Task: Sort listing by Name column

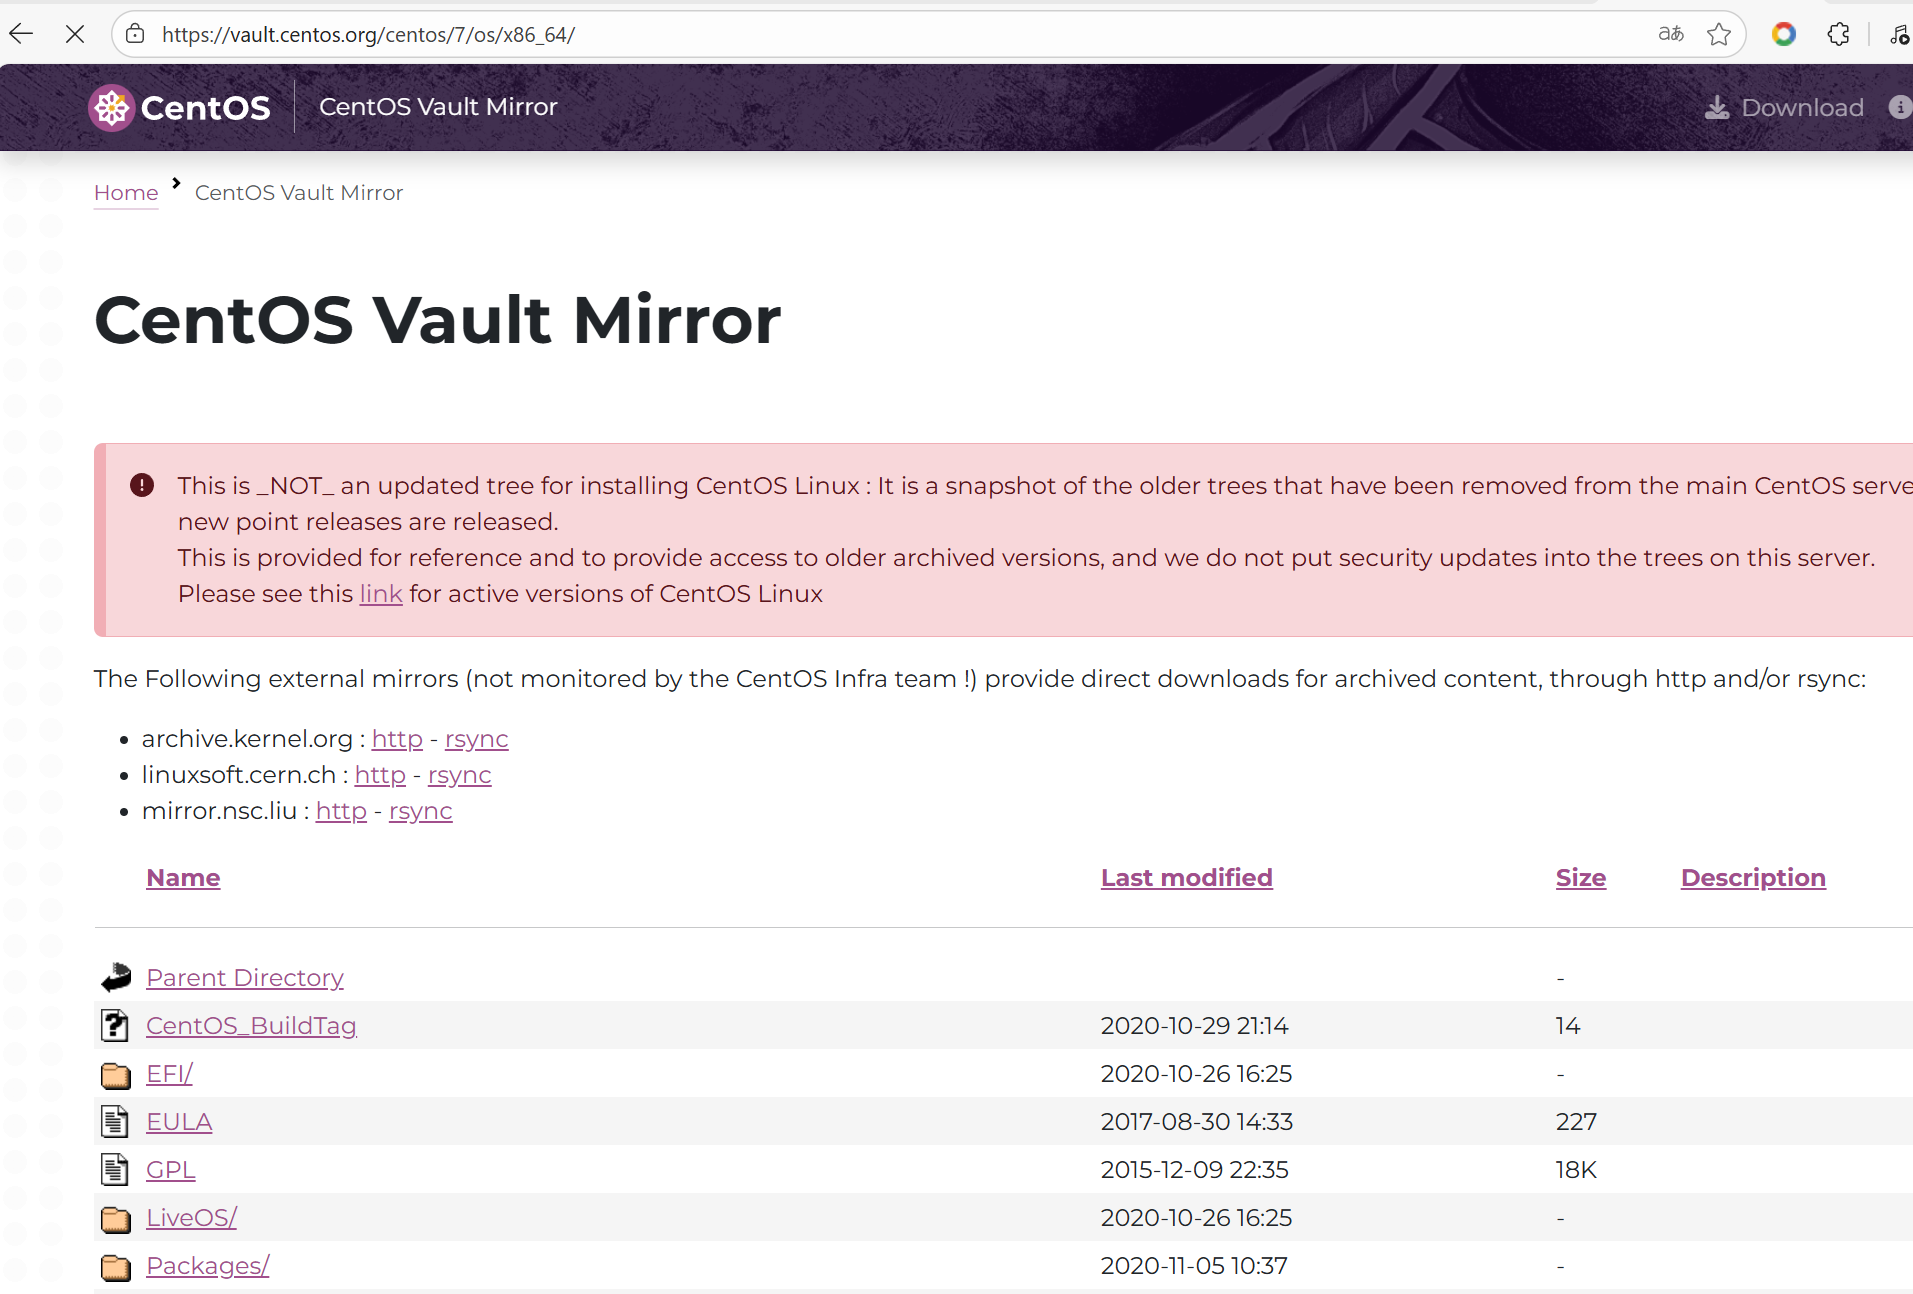Action: pos(183,877)
